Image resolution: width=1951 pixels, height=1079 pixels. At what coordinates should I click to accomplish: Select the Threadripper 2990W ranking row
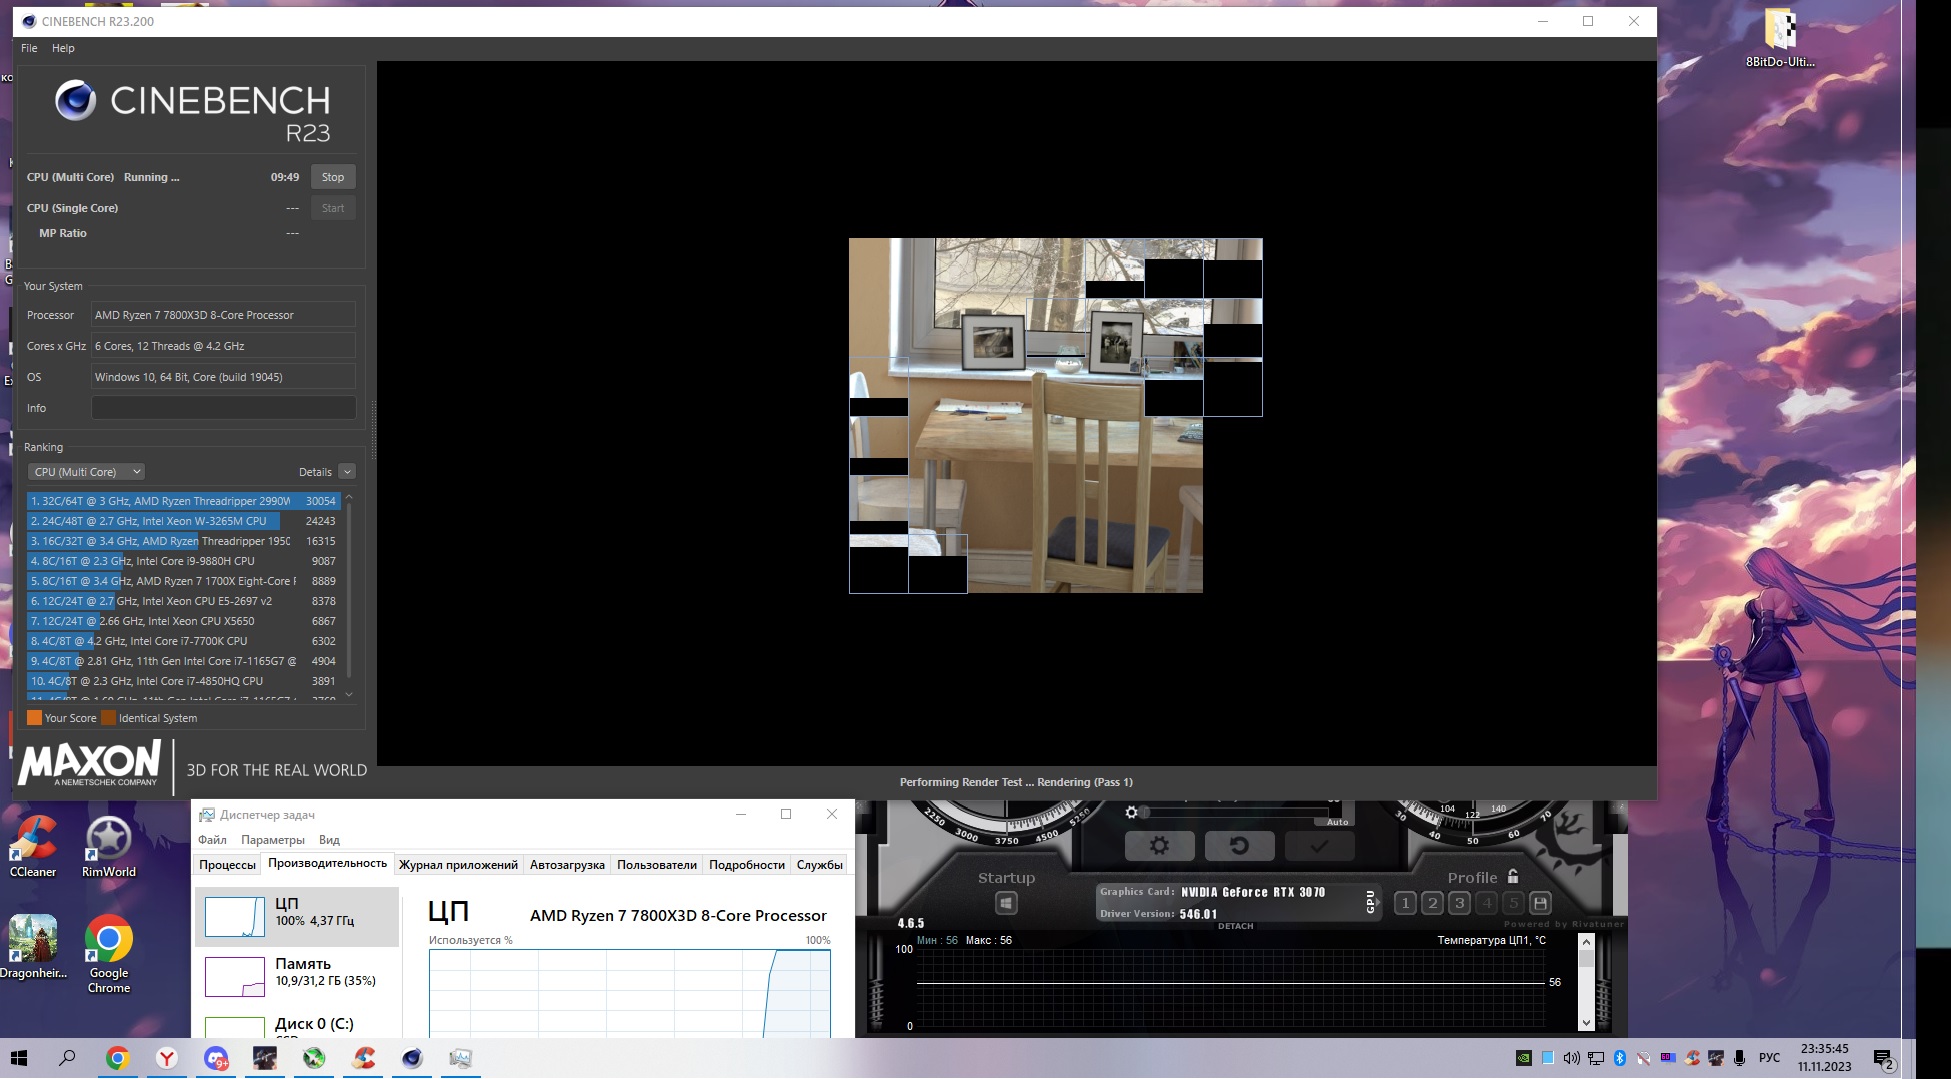point(183,501)
